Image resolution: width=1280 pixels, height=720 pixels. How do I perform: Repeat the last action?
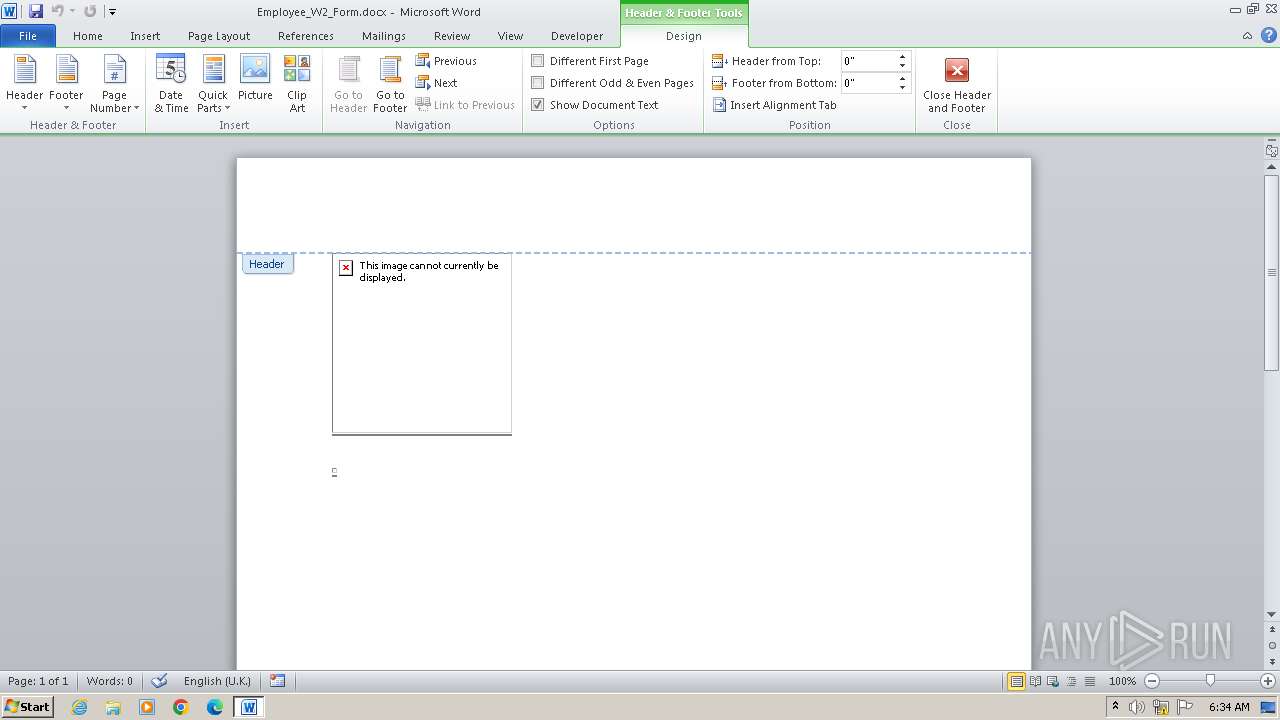point(90,11)
